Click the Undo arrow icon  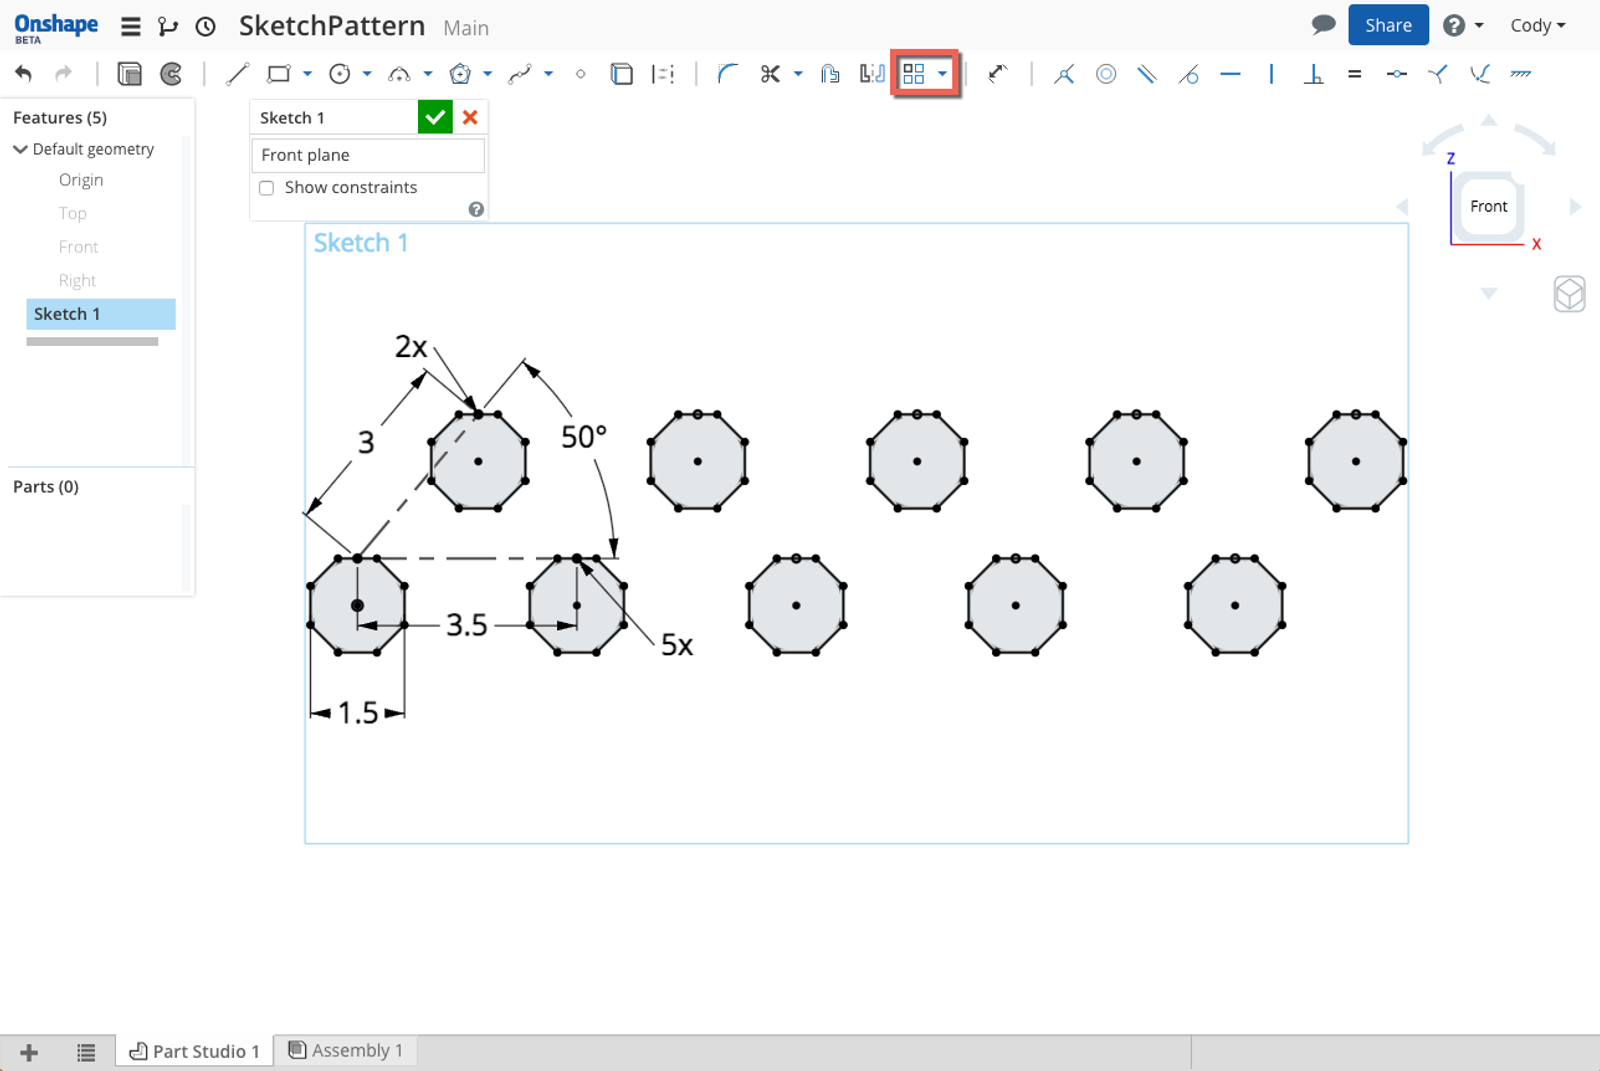[x=24, y=74]
